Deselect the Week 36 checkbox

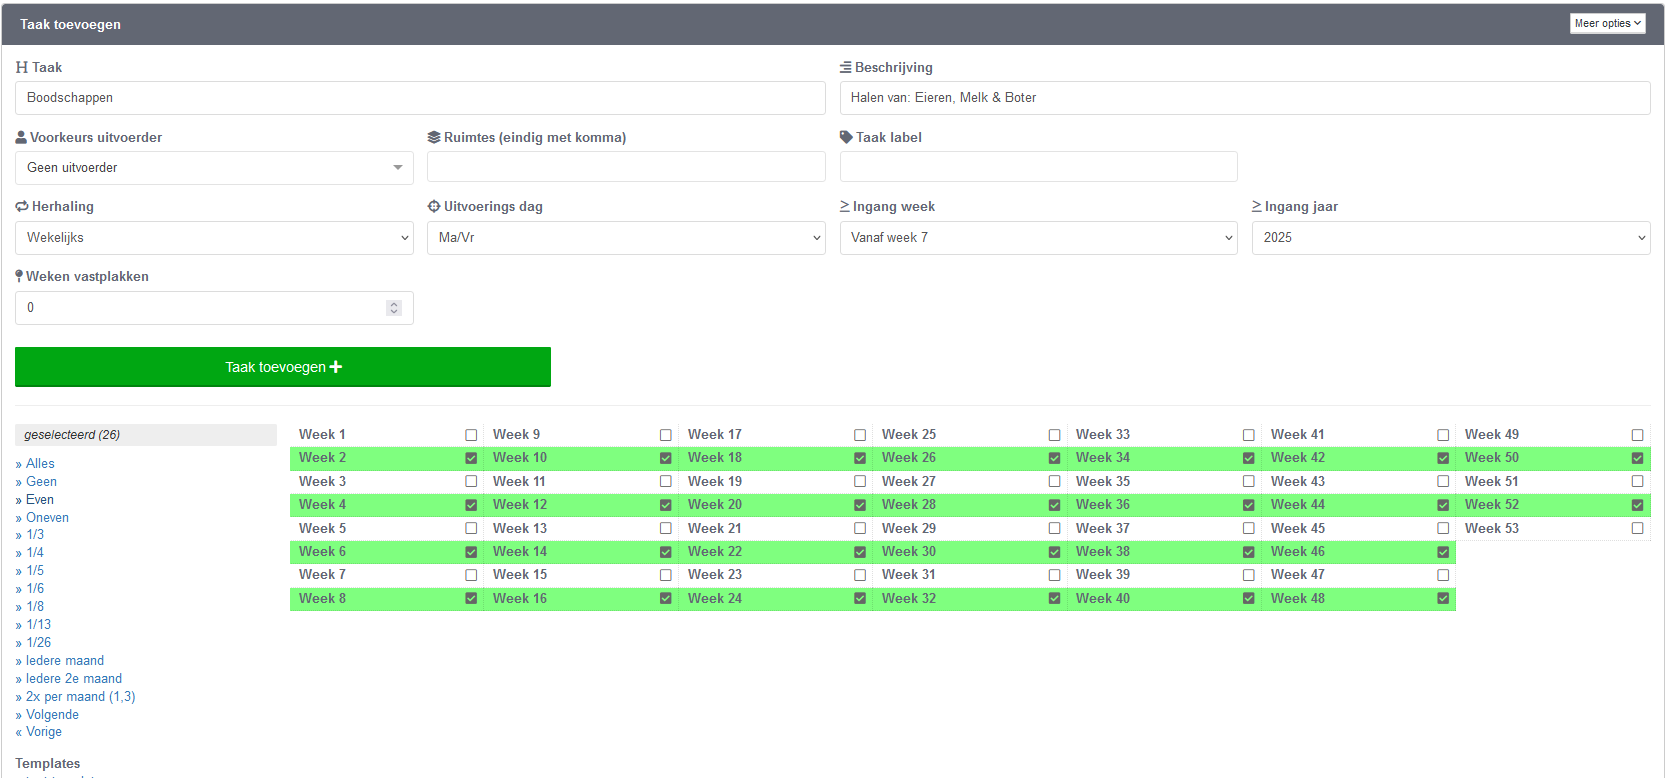[1249, 505]
